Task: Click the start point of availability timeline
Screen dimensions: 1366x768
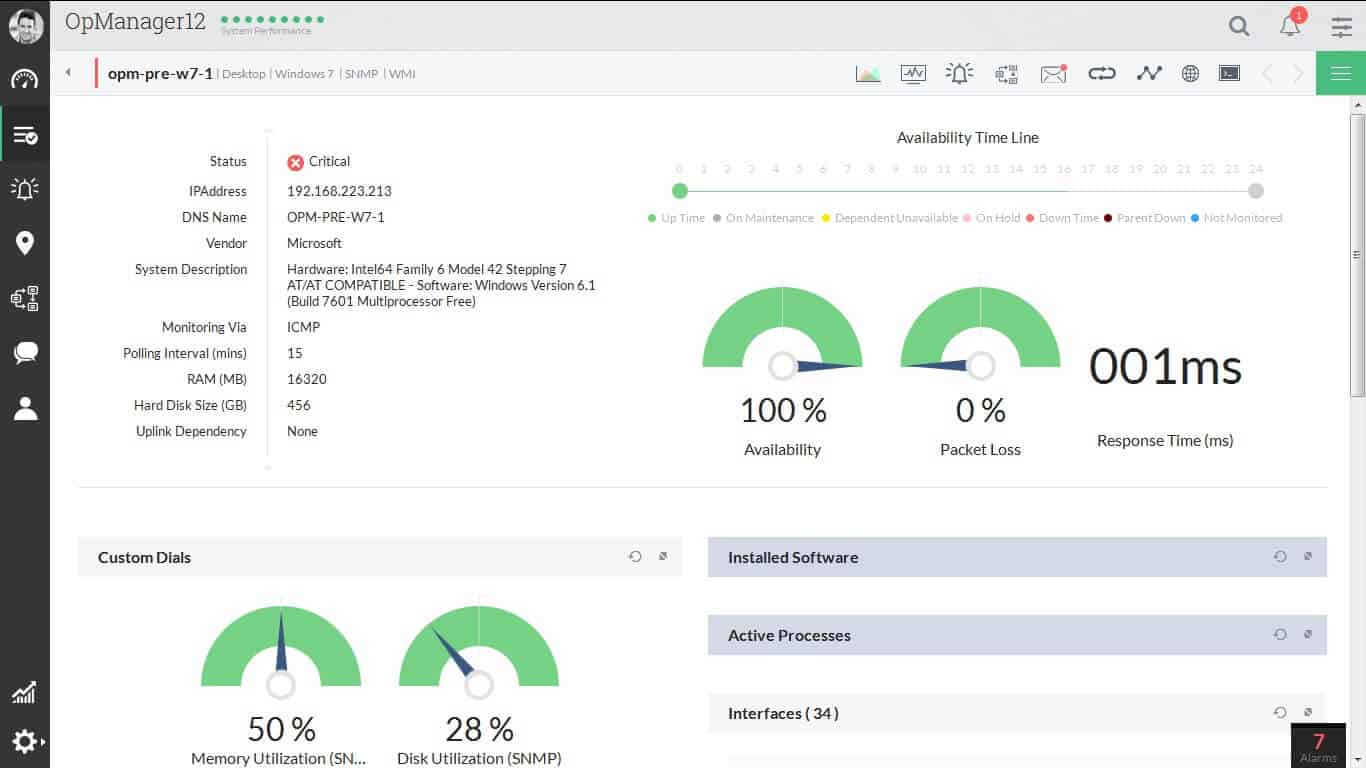Action: 680,191
